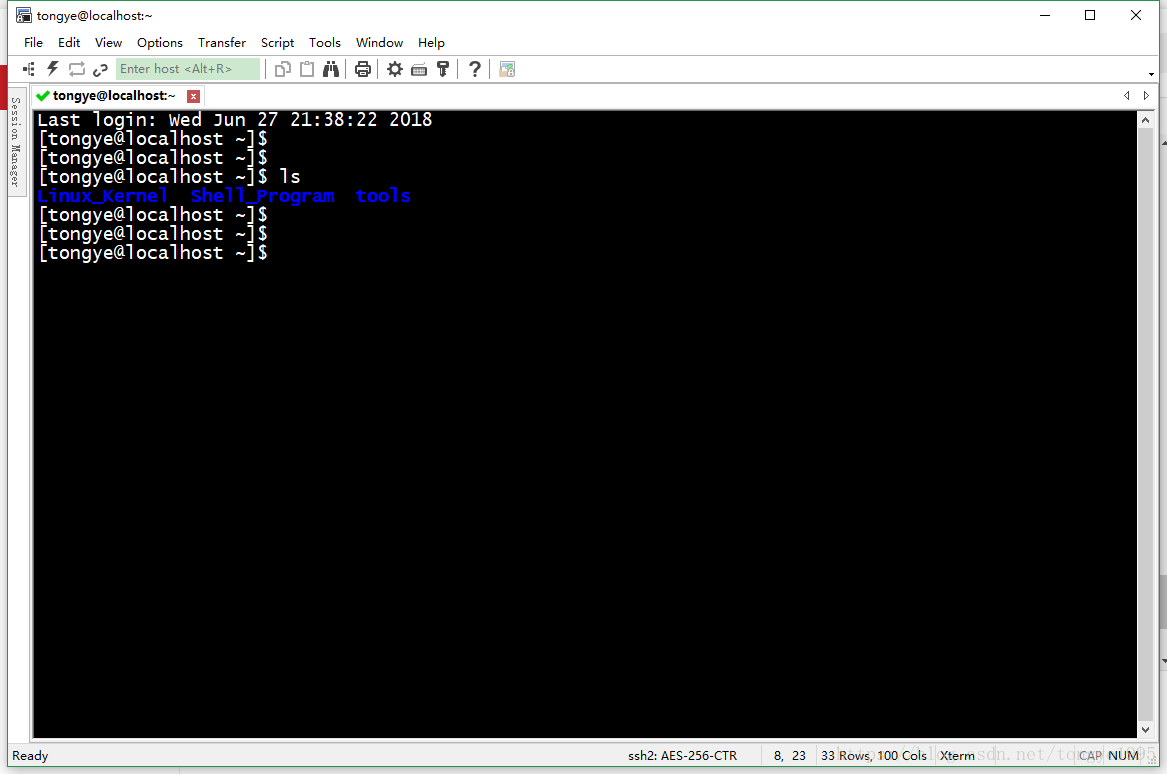Open the Script menu

(x=278, y=42)
